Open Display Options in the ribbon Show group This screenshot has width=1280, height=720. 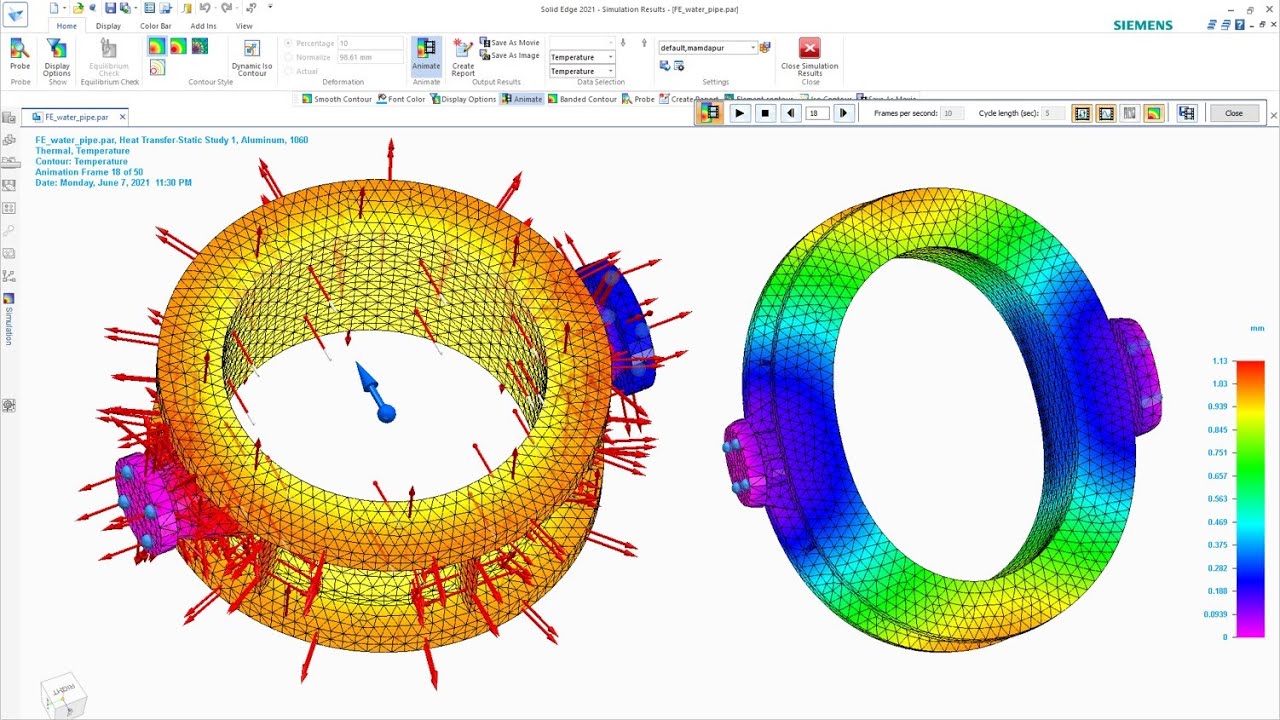pos(57,57)
